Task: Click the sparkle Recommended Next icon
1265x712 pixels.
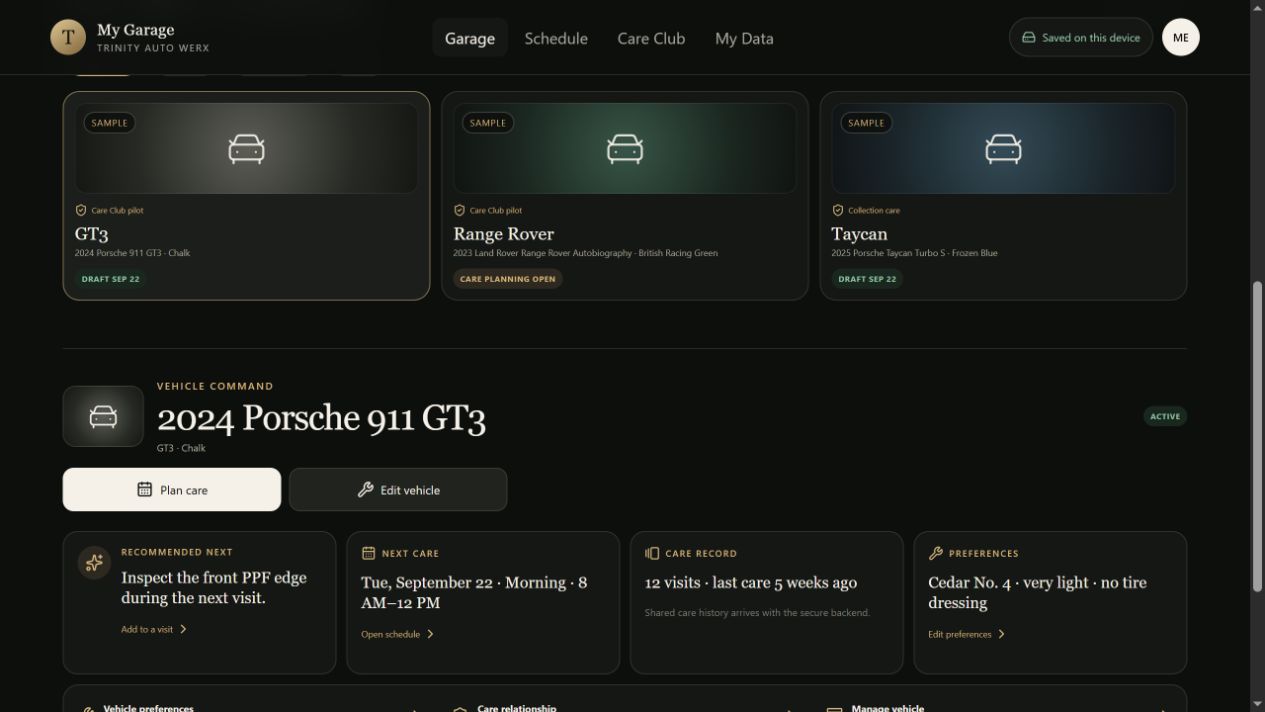Action: (x=94, y=563)
